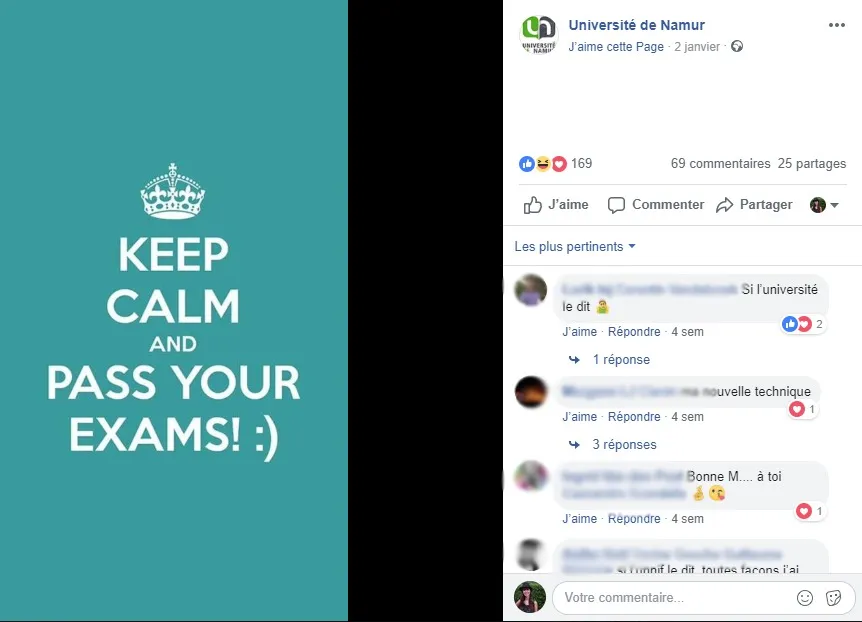This screenshot has height=622, width=862.
Task: Open the three-dot post options menu
Action: tap(836, 25)
